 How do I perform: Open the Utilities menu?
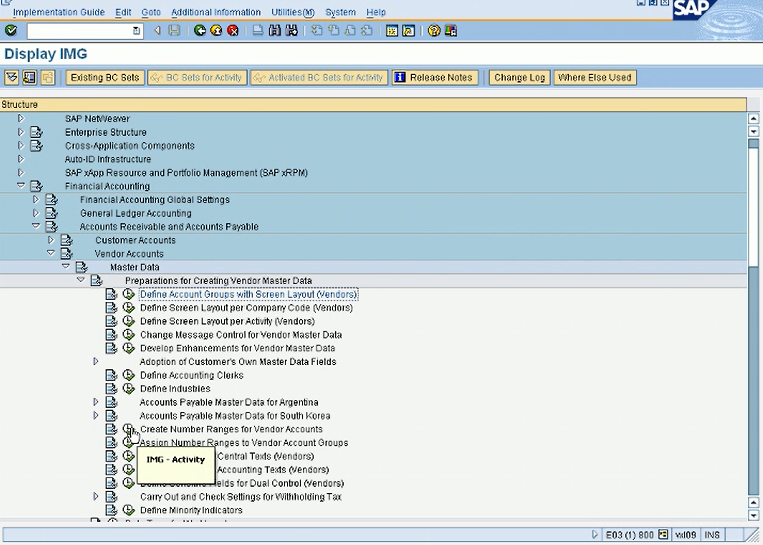pos(293,12)
